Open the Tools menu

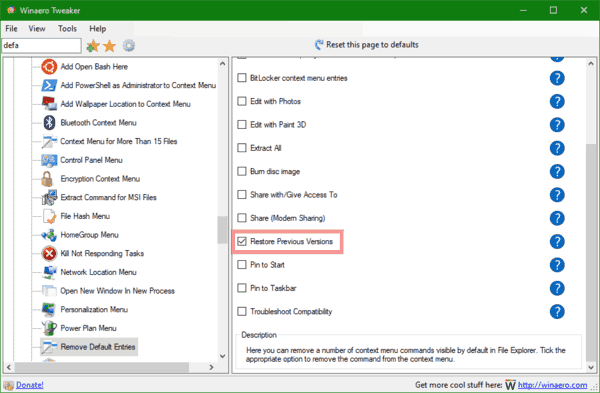pos(67,29)
